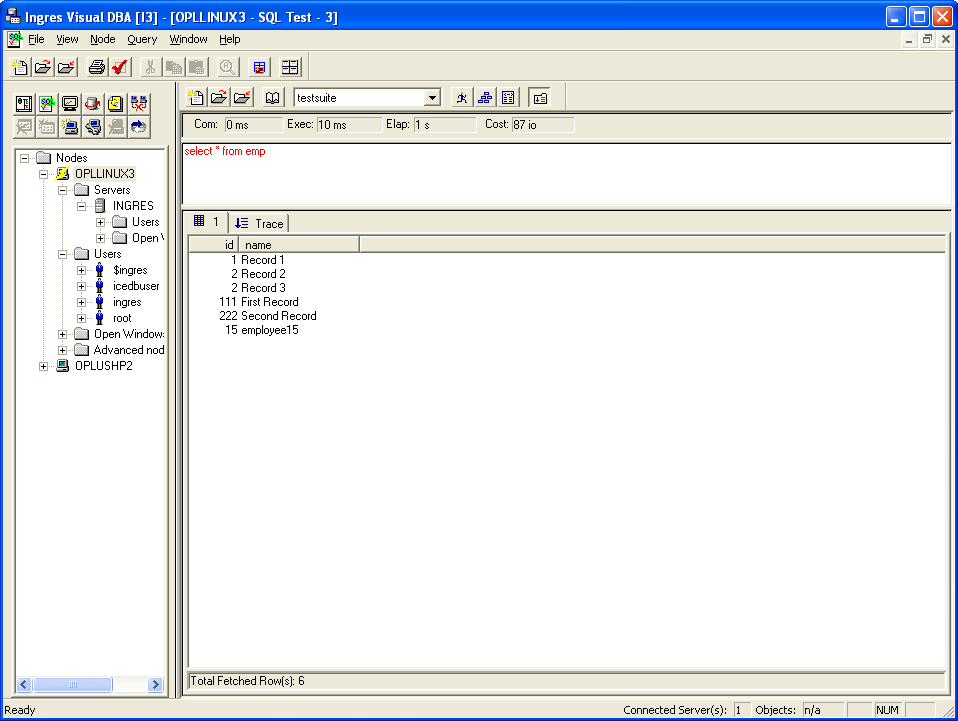This screenshot has width=958, height=721.
Task: Click the Cost value '87 io'
Action: click(x=543, y=125)
